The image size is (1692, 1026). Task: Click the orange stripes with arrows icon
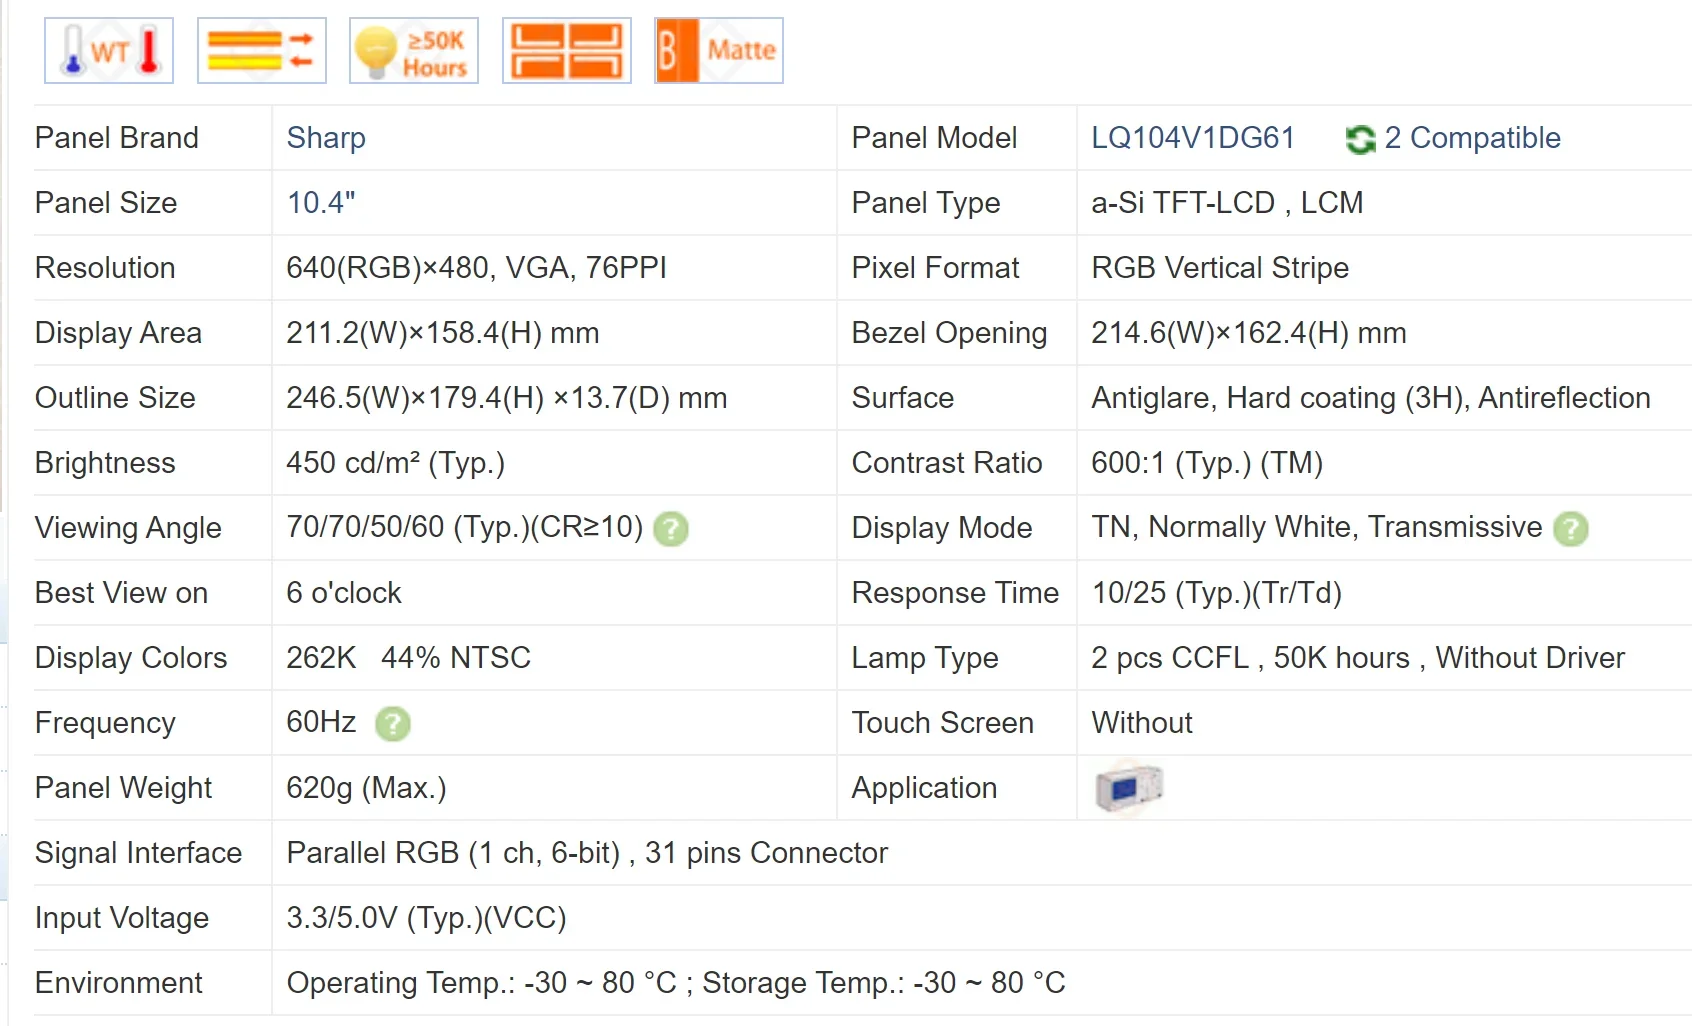coord(261,50)
